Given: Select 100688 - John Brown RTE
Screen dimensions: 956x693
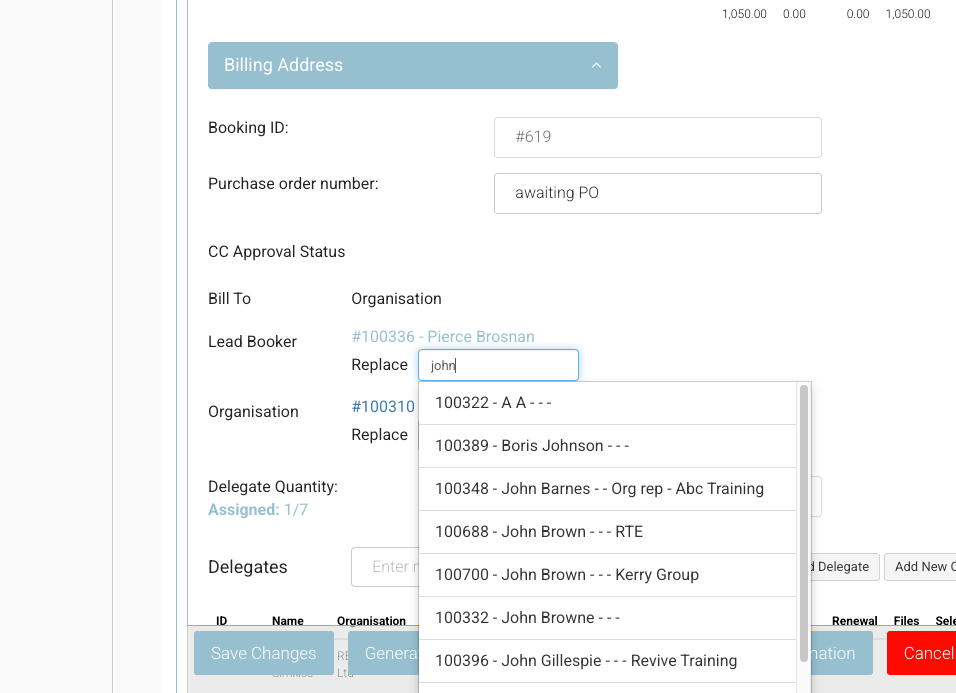Looking at the screenshot, I should click(x=607, y=532).
